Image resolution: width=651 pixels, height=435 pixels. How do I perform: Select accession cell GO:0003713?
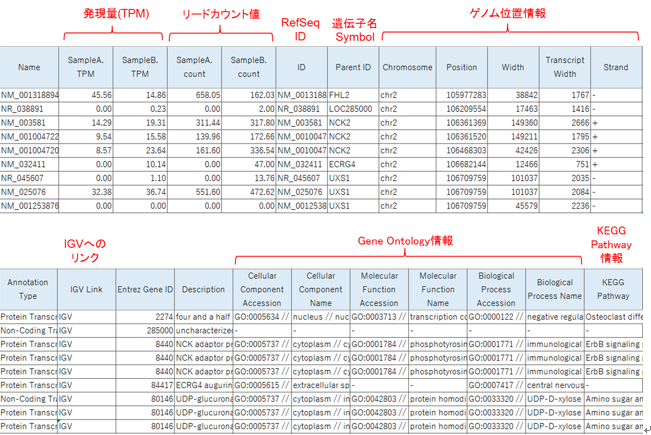pyautogui.click(x=379, y=317)
